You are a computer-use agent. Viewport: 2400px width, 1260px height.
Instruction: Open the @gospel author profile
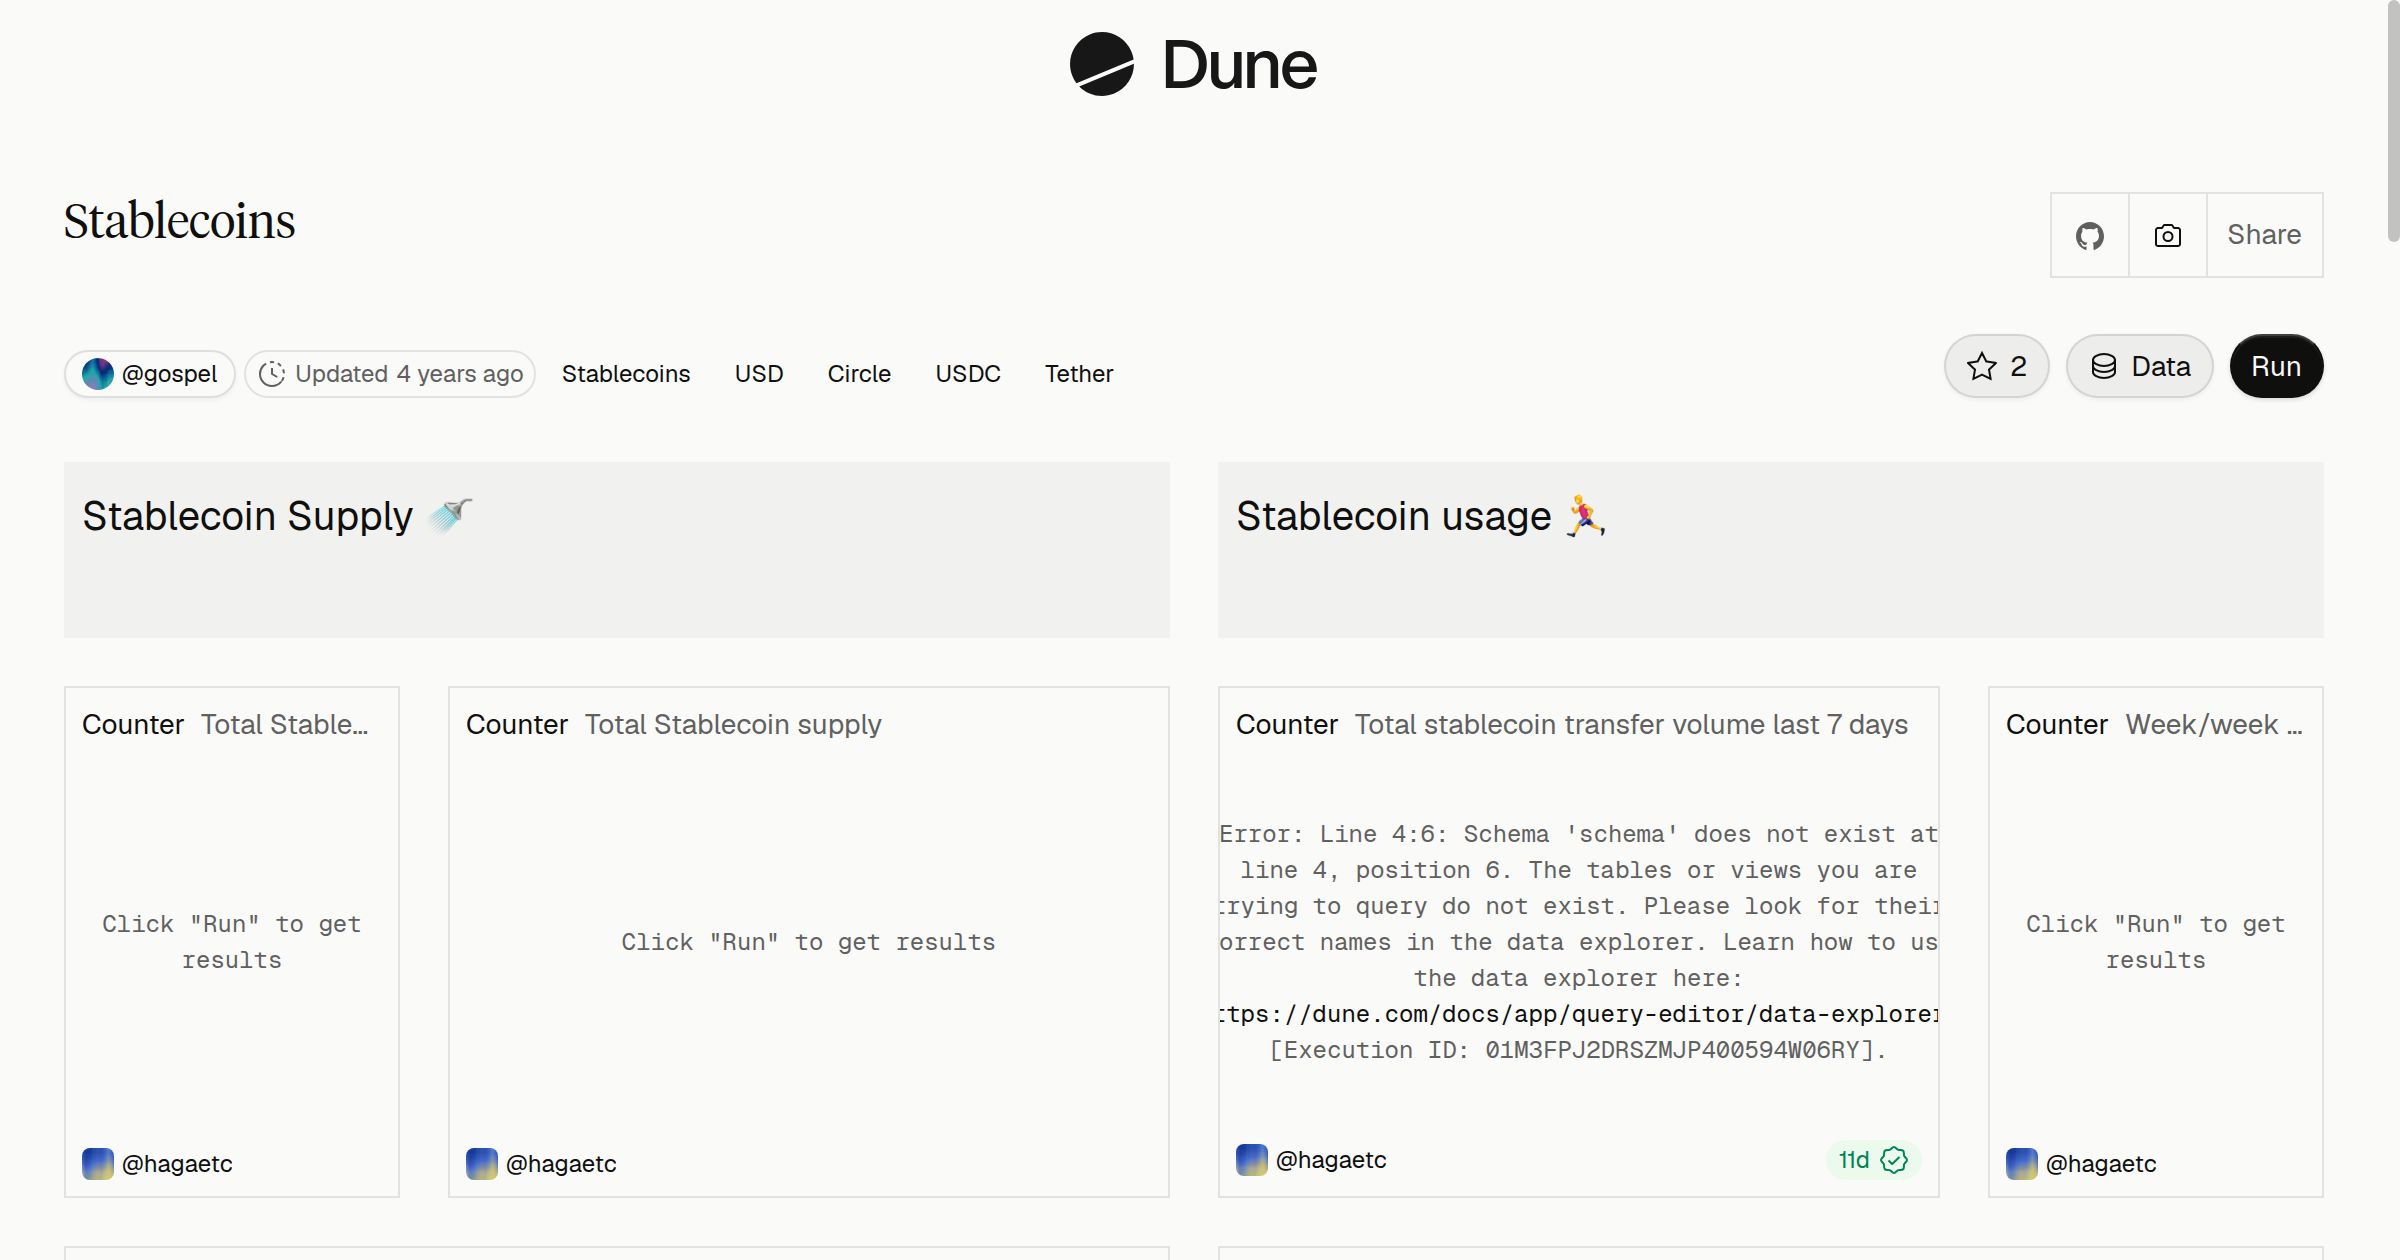tap(150, 374)
